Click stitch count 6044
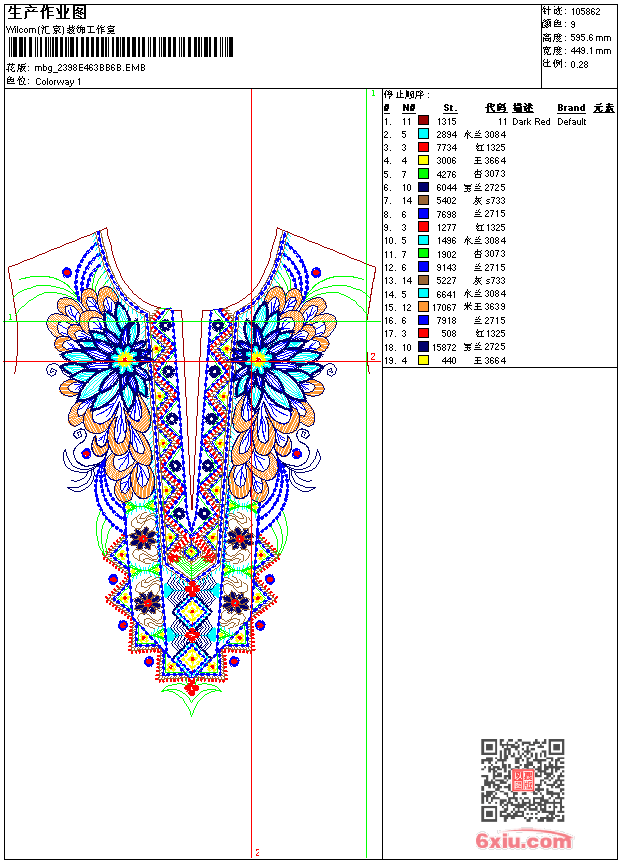This screenshot has height=860, width=620. click(447, 188)
